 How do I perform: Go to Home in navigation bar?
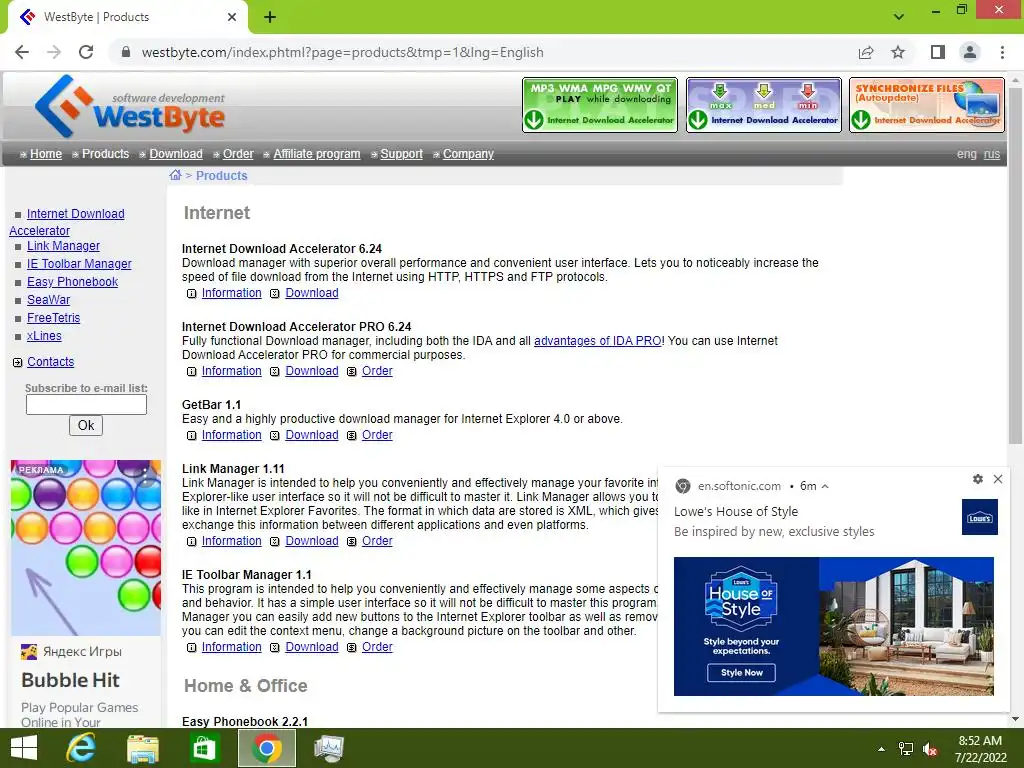click(x=46, y=154)
